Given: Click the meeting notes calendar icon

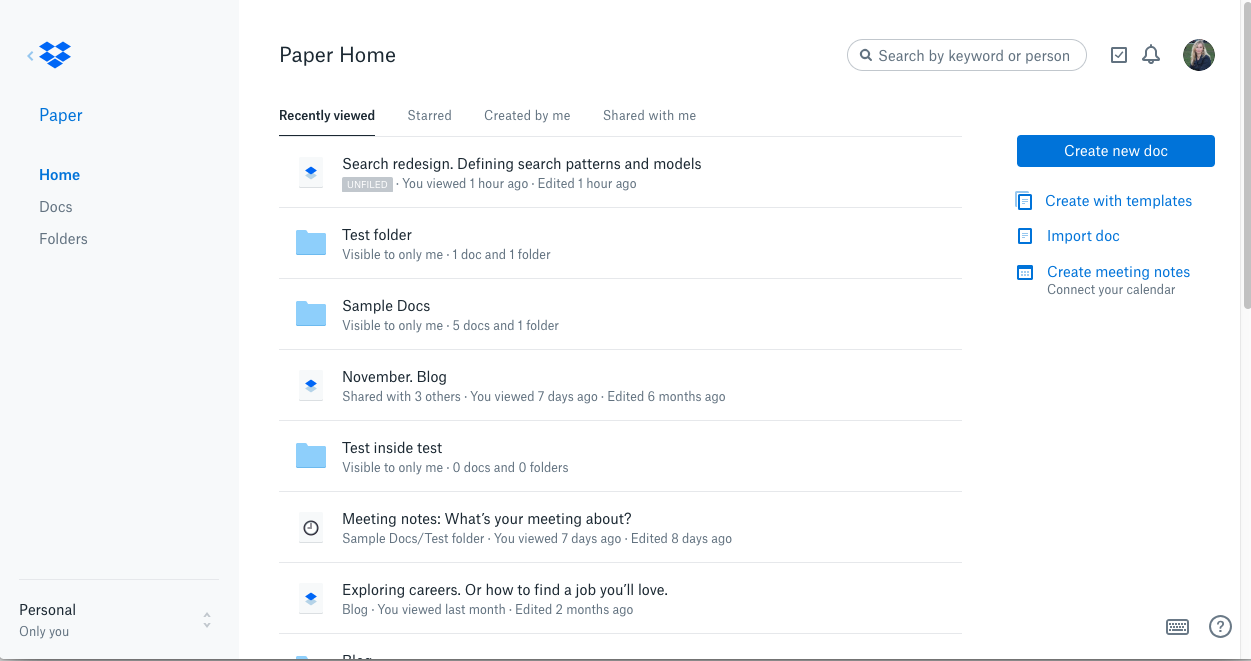Looking at the screenshot, I should (1024, 272).
